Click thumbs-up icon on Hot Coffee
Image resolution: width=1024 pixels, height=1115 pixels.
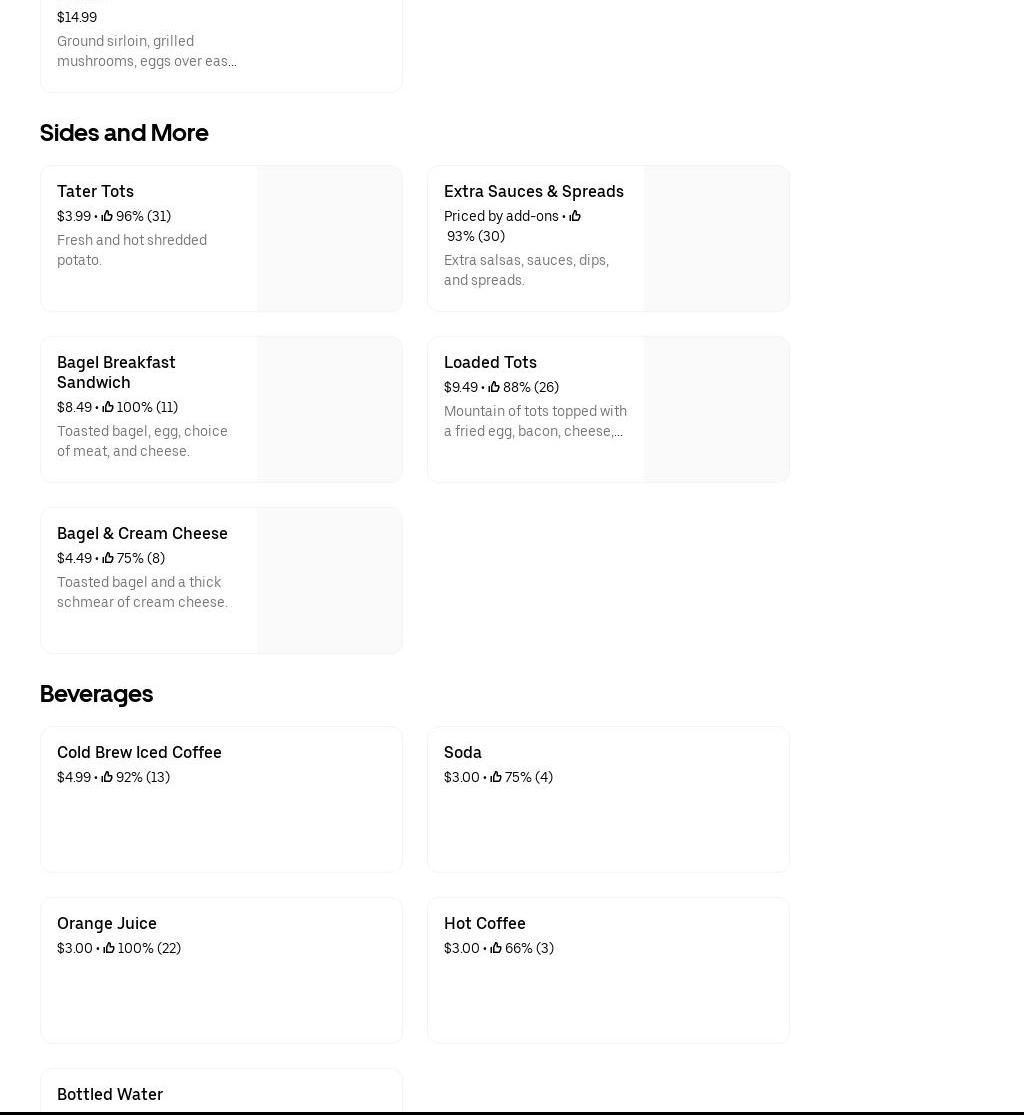[496, 948]
